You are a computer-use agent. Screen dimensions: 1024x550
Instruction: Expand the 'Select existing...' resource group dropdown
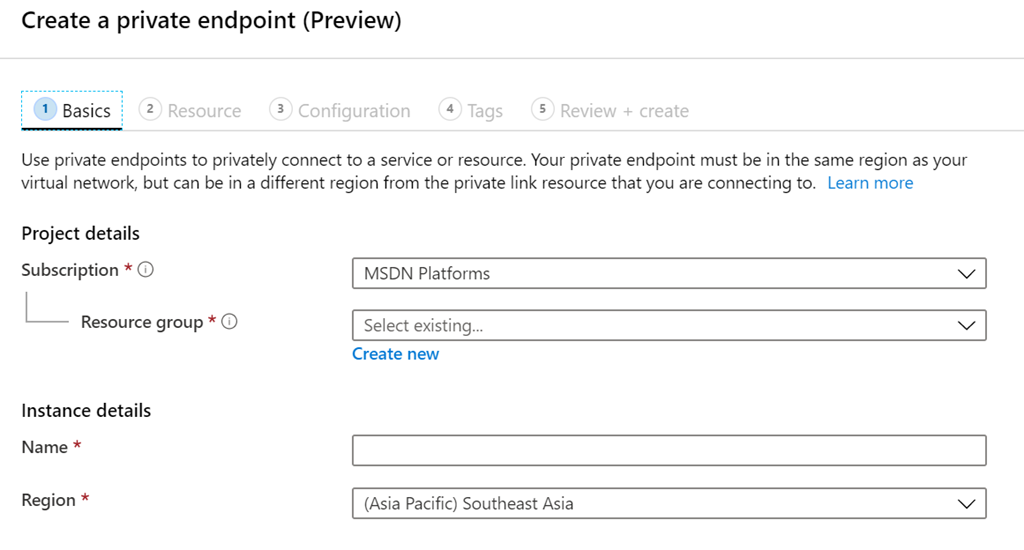pyautogui.click(x=668, y=325)
